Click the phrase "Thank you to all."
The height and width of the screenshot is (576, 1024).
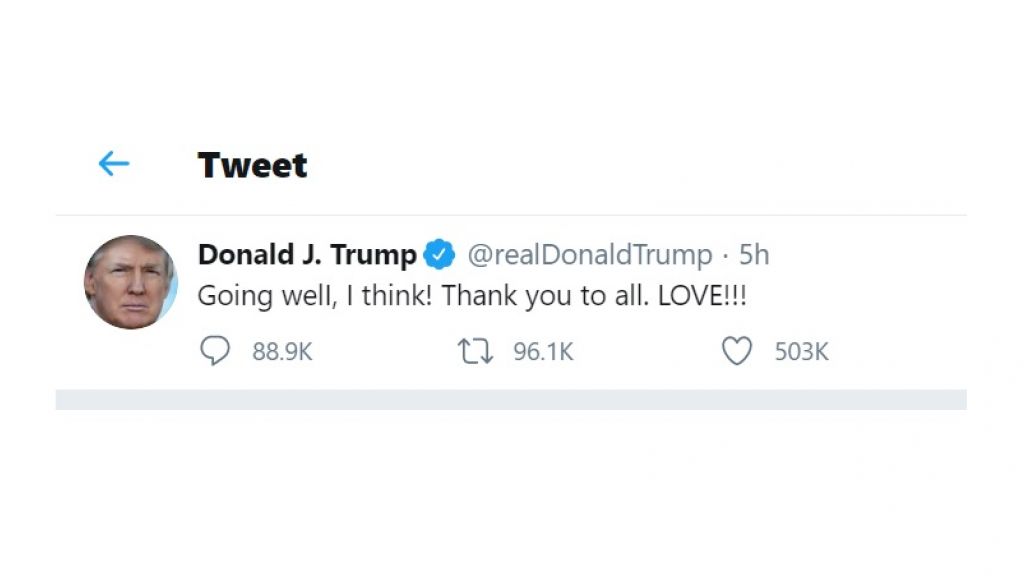tap(545, 297)
